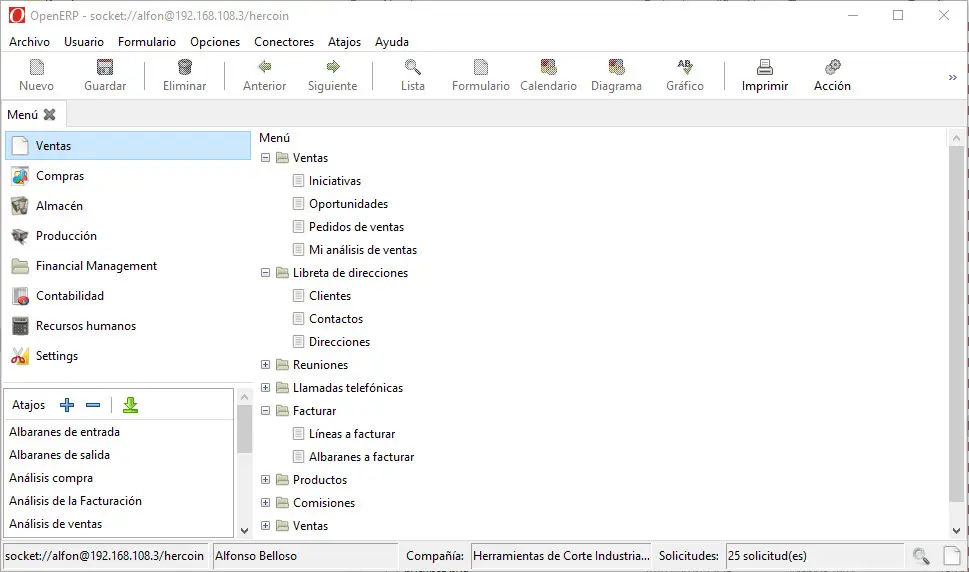Click the 25 solicitud(es) requests field

pyautogui.click(x=815, y=555)
